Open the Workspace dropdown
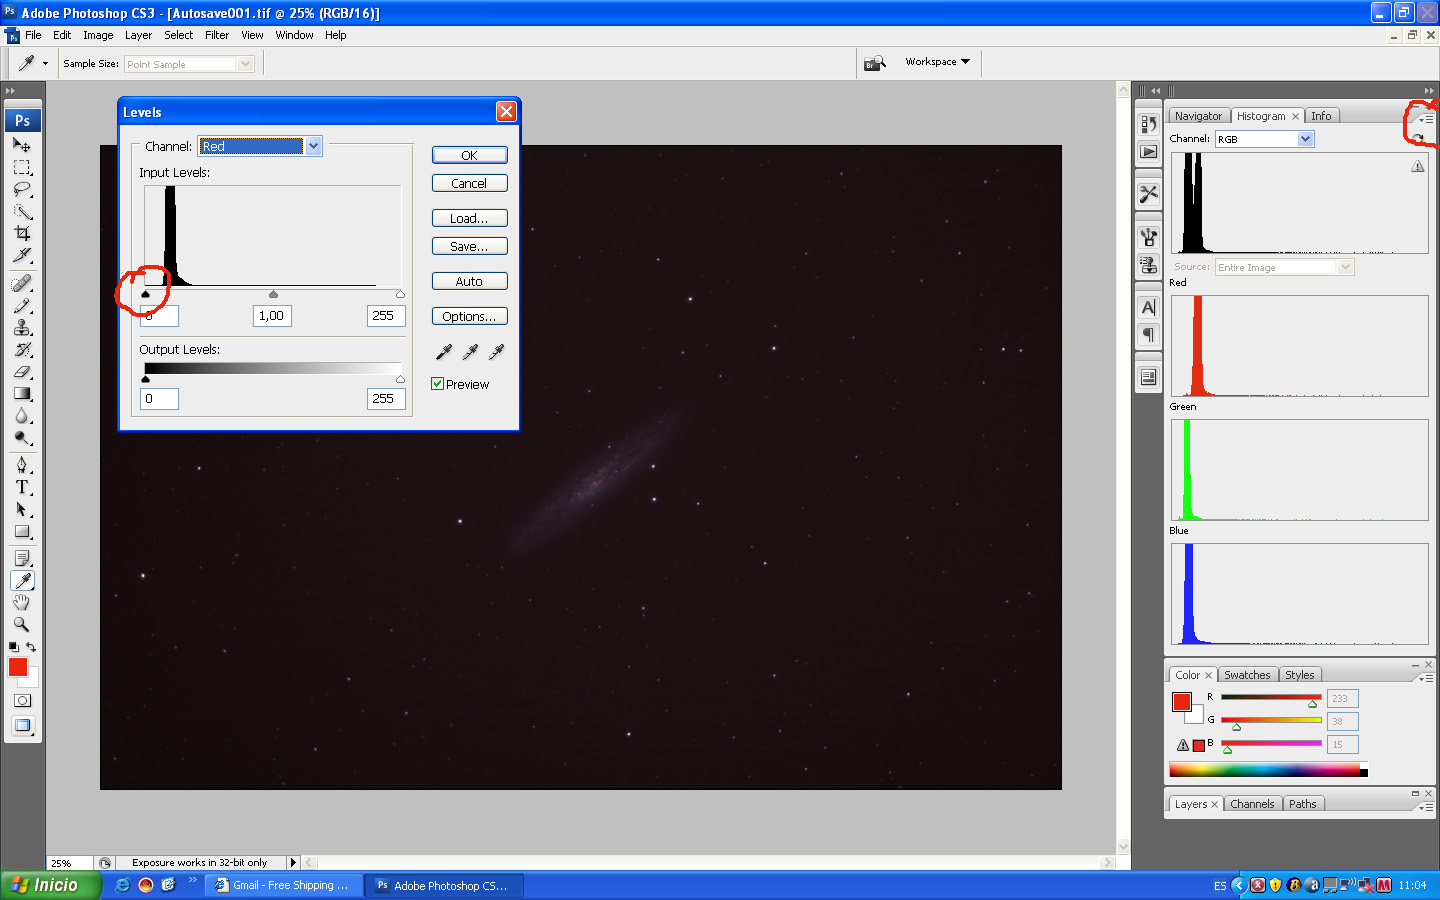1440x900 pixels. (x=937, y=62)
